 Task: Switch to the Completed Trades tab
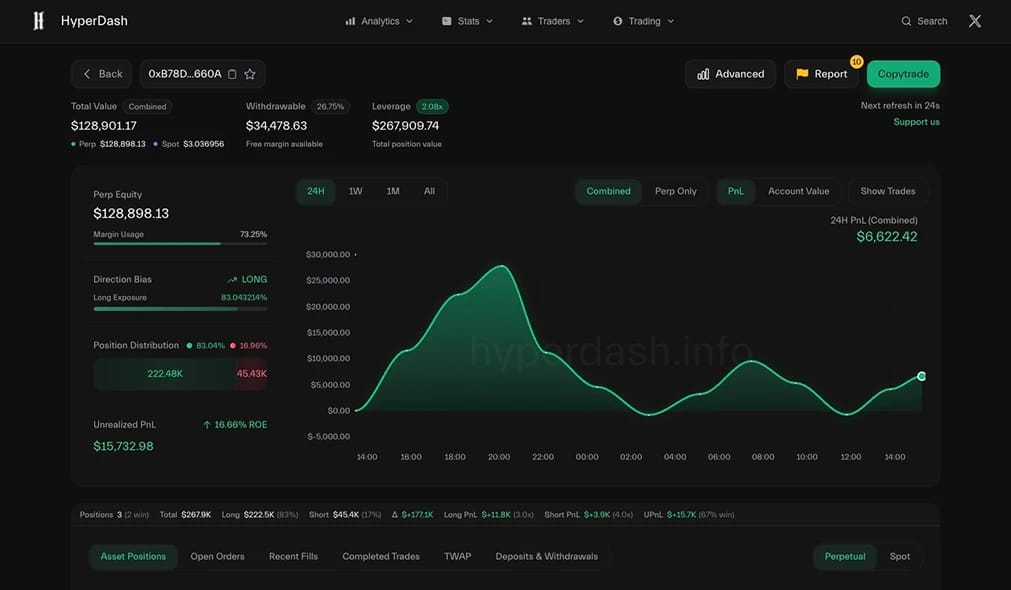(x=380, y=556)
